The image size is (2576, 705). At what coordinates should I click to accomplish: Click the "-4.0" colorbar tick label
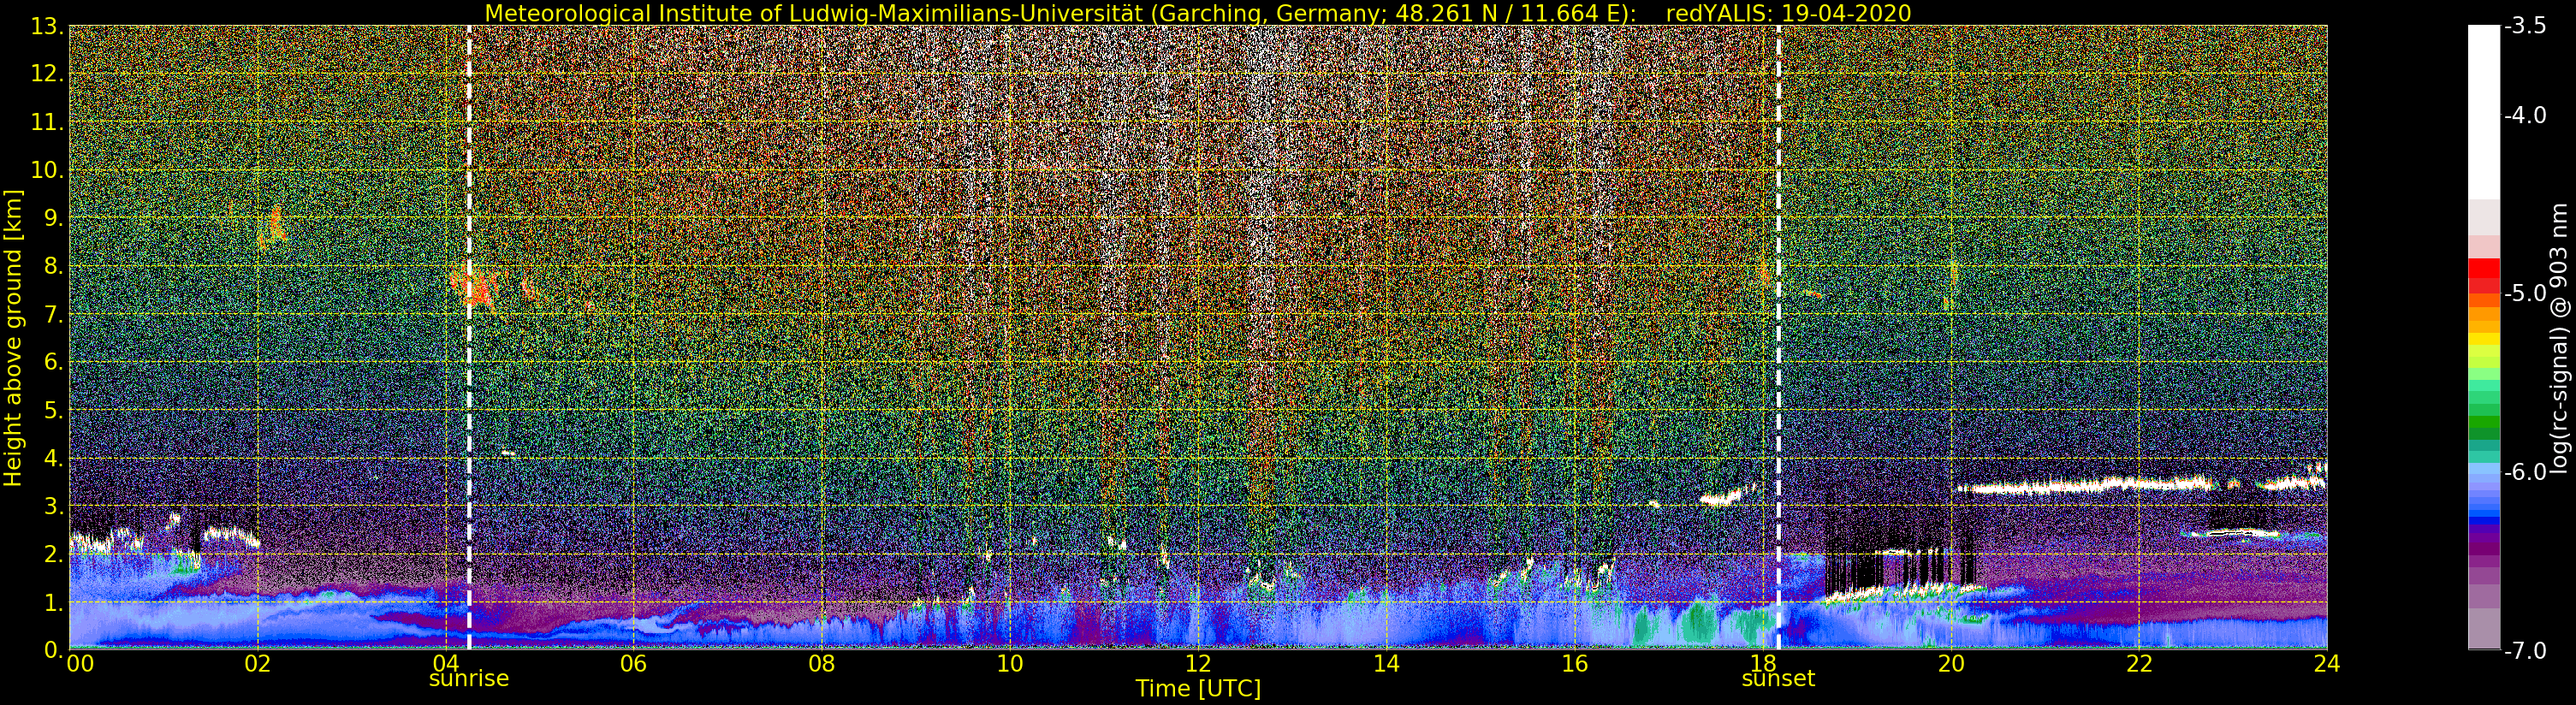[2525, 115]
